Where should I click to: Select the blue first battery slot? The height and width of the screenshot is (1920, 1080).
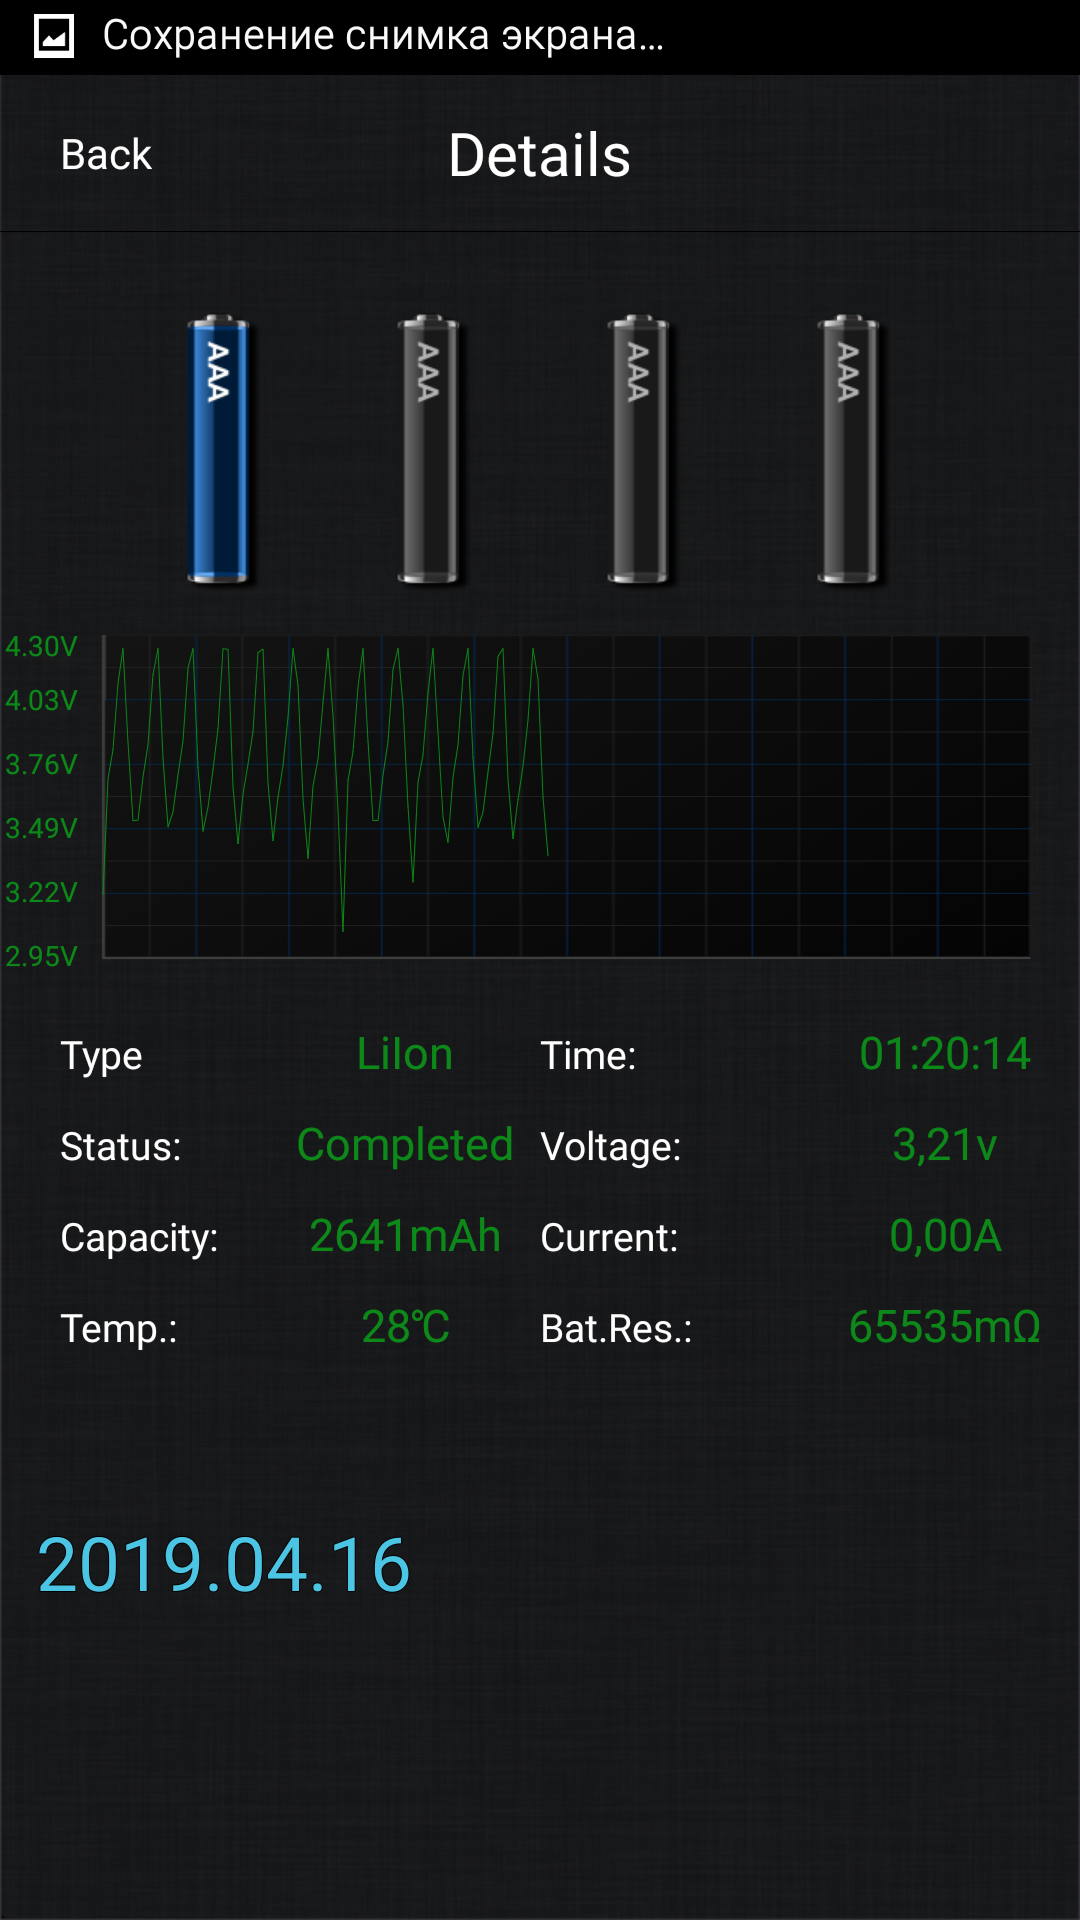click(218, 449)
